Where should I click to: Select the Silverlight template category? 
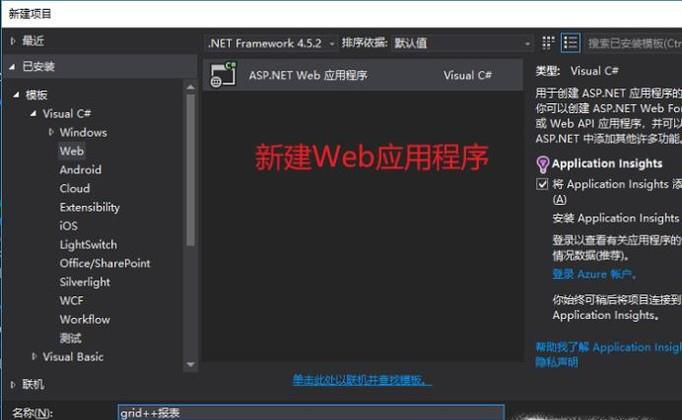[85, 282]
